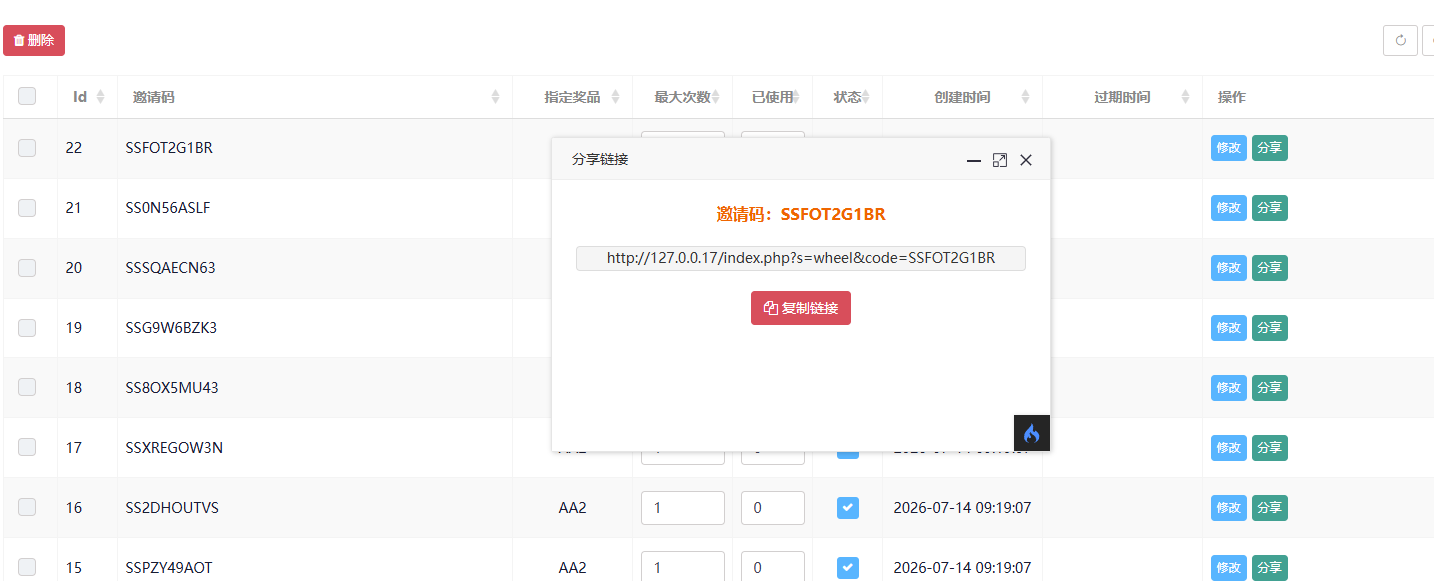Image resolution: width=1434 pixels, height=581 pixels.
Task: Click the red 删除 trash button
Action: tap(34, 41)
